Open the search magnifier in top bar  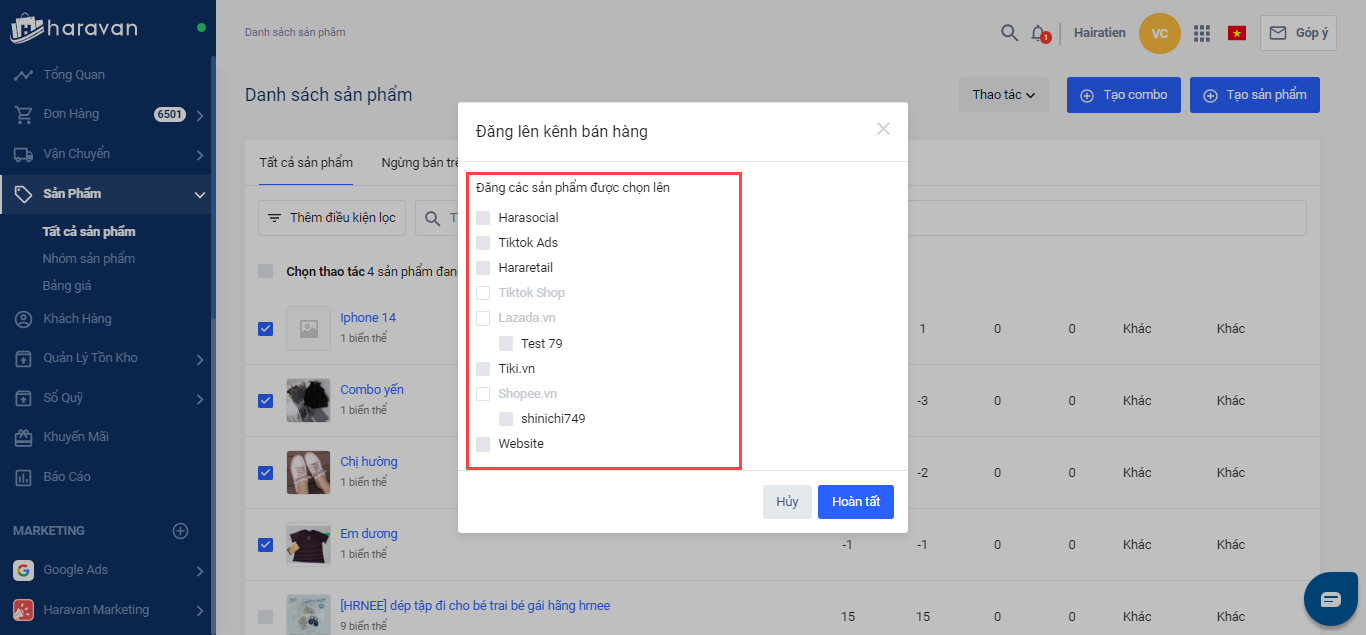[1009, 33]
